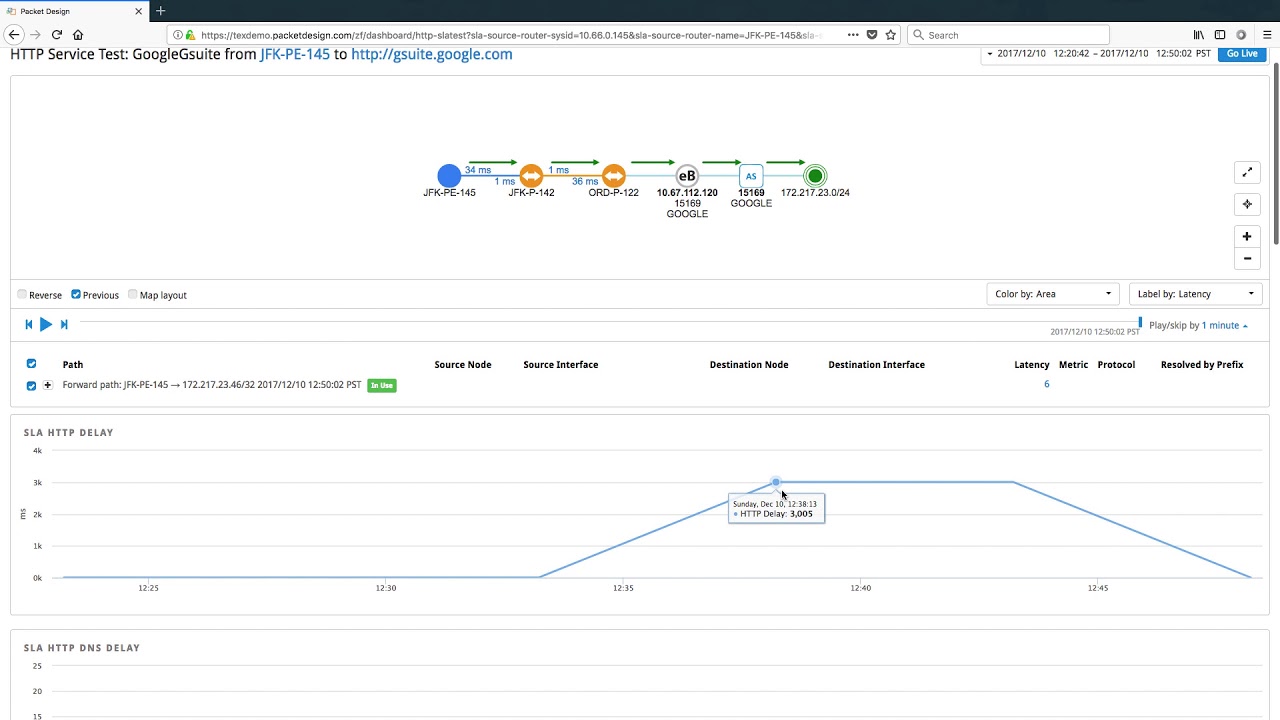Screen dimensions: 1280x720
Task: Enable the Reverse checkbox
Action: pyautogui.click(x=22, y=294)
